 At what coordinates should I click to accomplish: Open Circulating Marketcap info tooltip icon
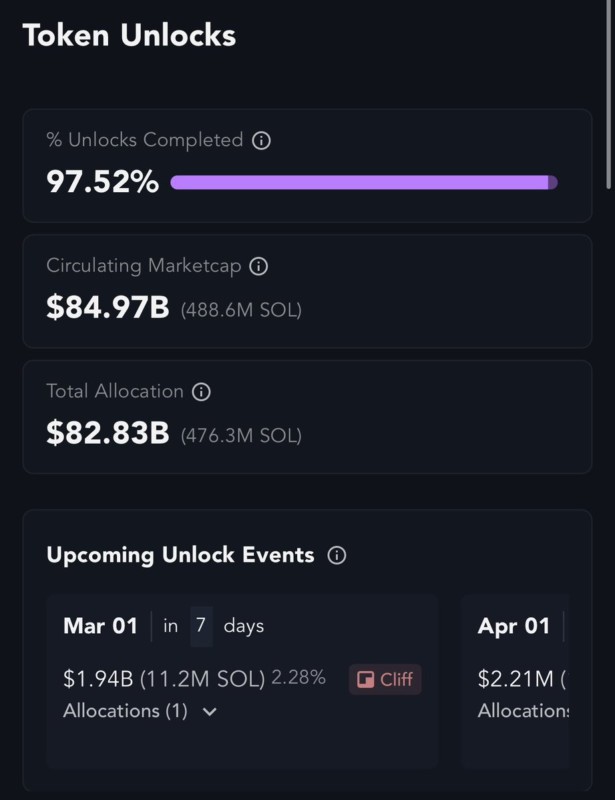(x=258, y=266)
